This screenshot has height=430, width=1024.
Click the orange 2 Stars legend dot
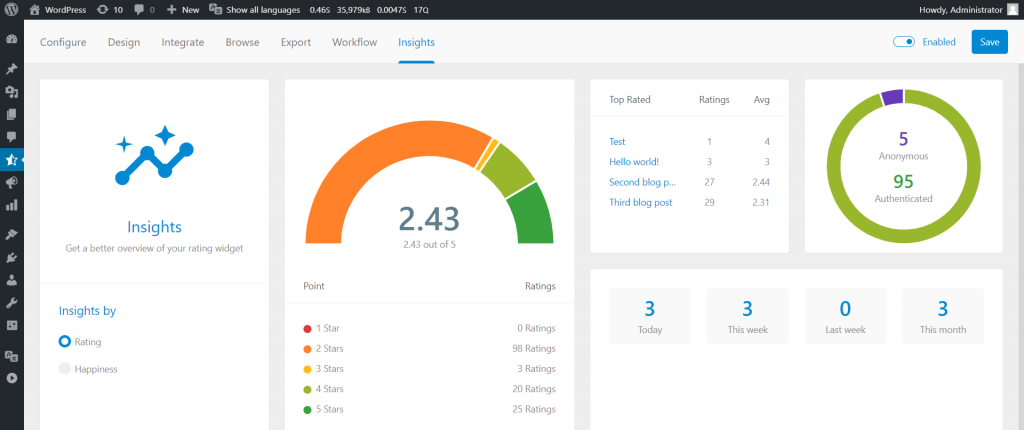[x=307, y=349]
